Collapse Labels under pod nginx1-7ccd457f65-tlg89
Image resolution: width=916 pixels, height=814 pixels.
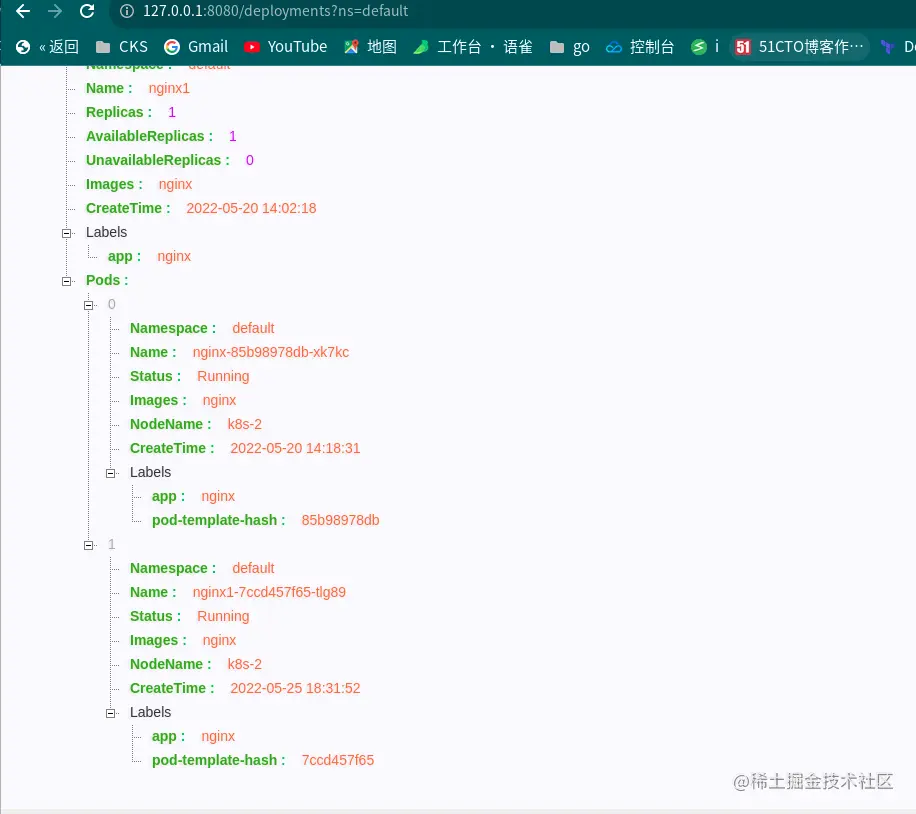point(110,713)
